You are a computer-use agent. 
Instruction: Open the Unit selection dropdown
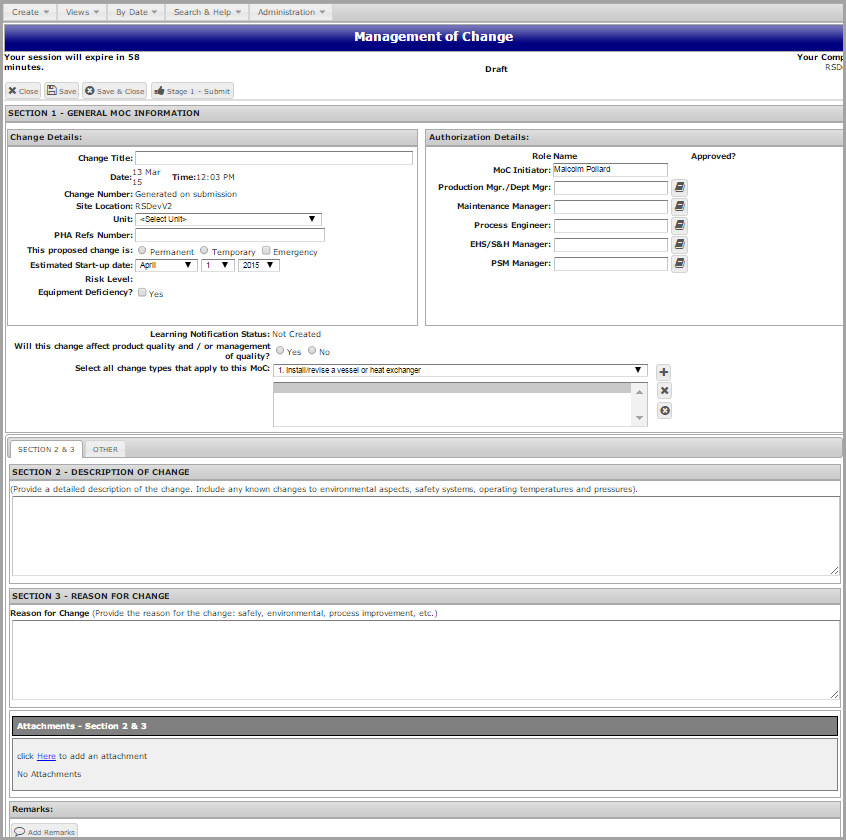(228, 219)
